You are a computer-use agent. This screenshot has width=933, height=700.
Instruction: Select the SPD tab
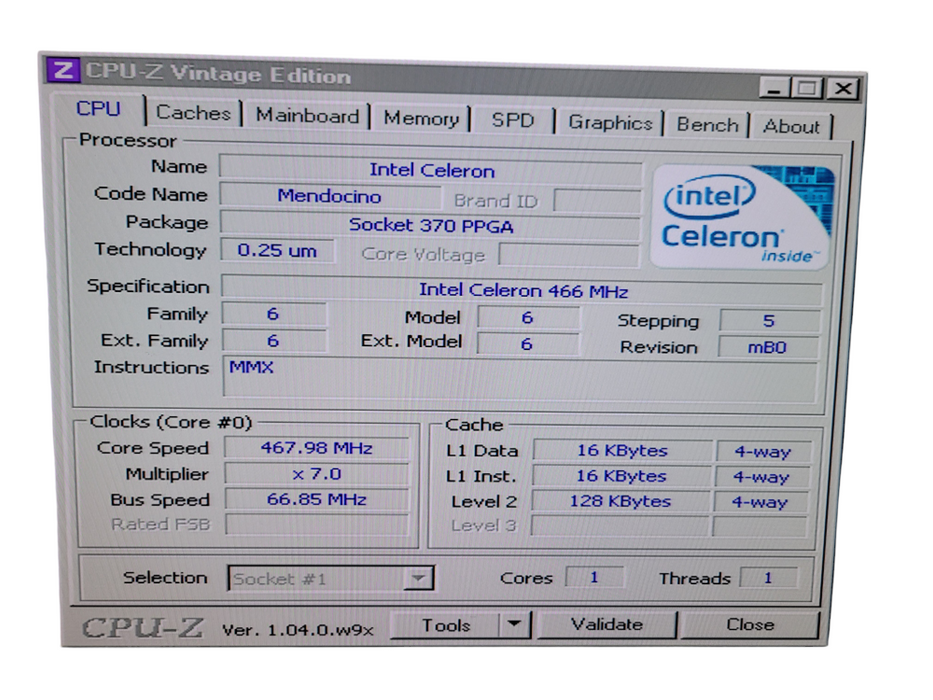[512, 120]
